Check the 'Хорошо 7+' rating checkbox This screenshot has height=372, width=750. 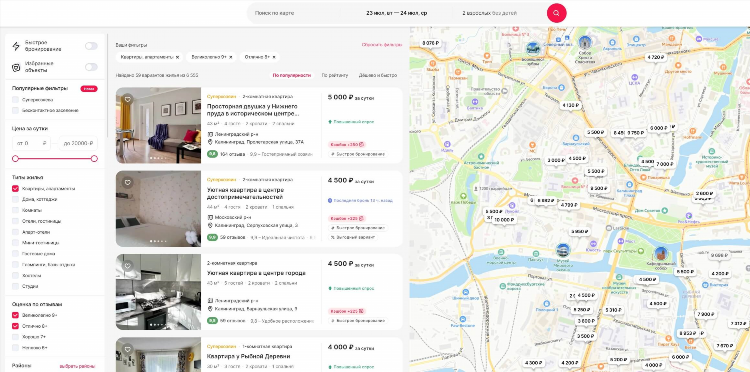point(15,337)
